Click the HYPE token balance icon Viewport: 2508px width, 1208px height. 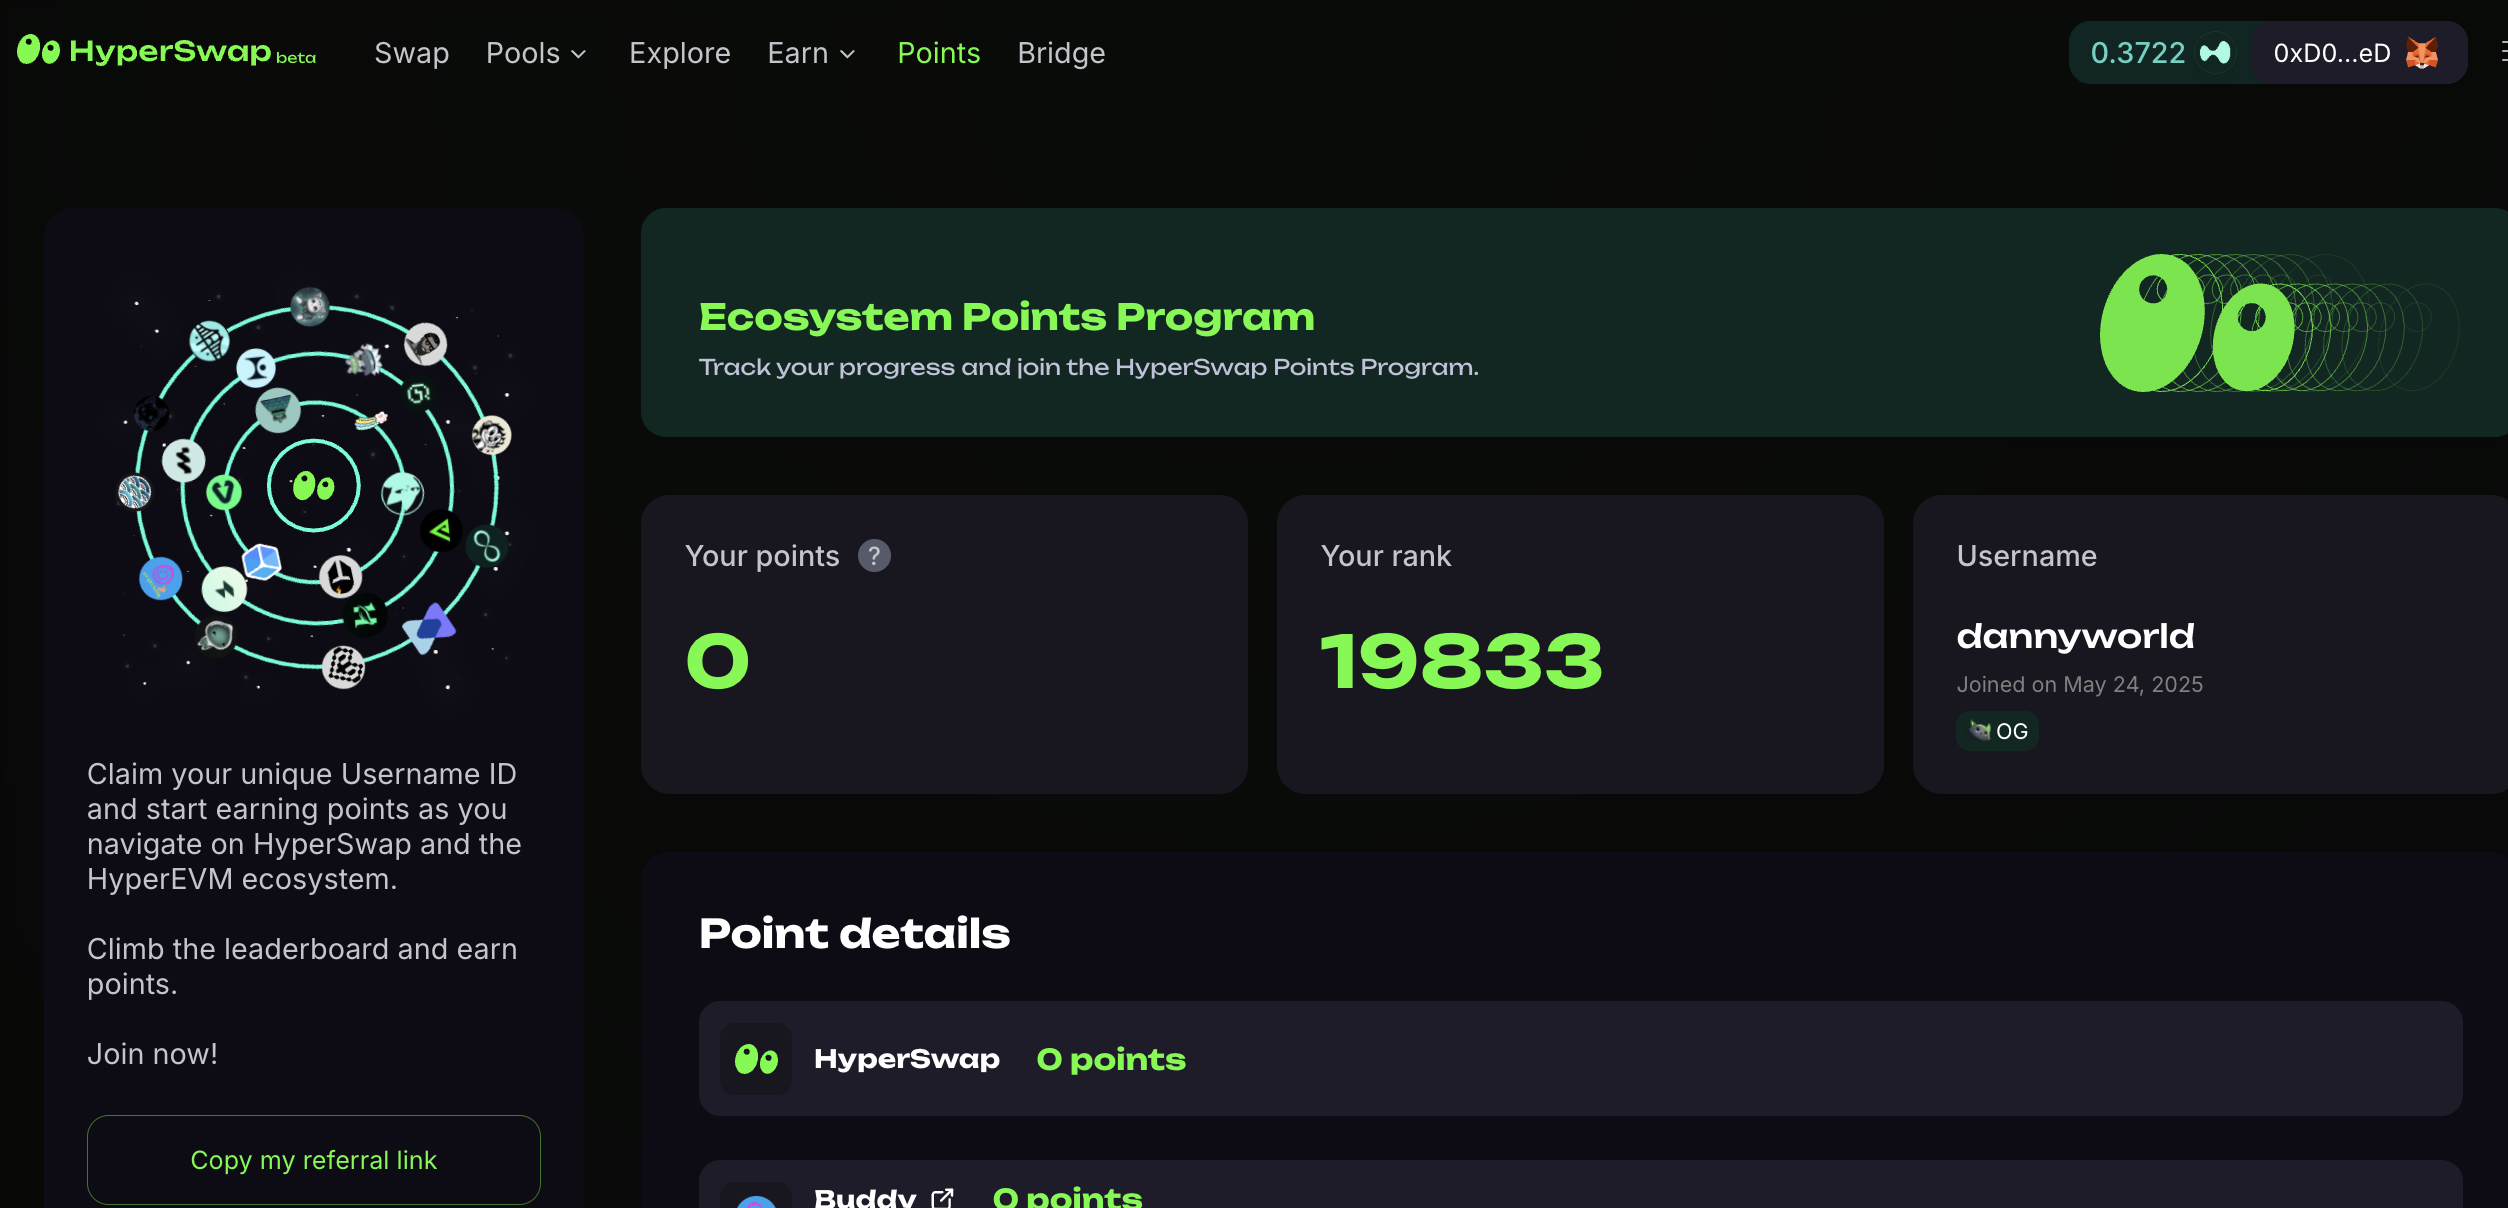(x=2215, y=53)
